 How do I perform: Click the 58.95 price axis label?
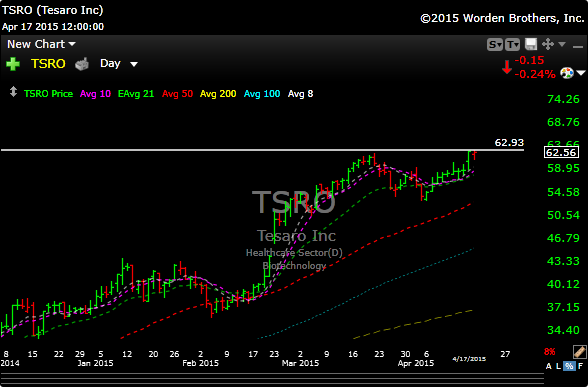(x=563, y=168)
